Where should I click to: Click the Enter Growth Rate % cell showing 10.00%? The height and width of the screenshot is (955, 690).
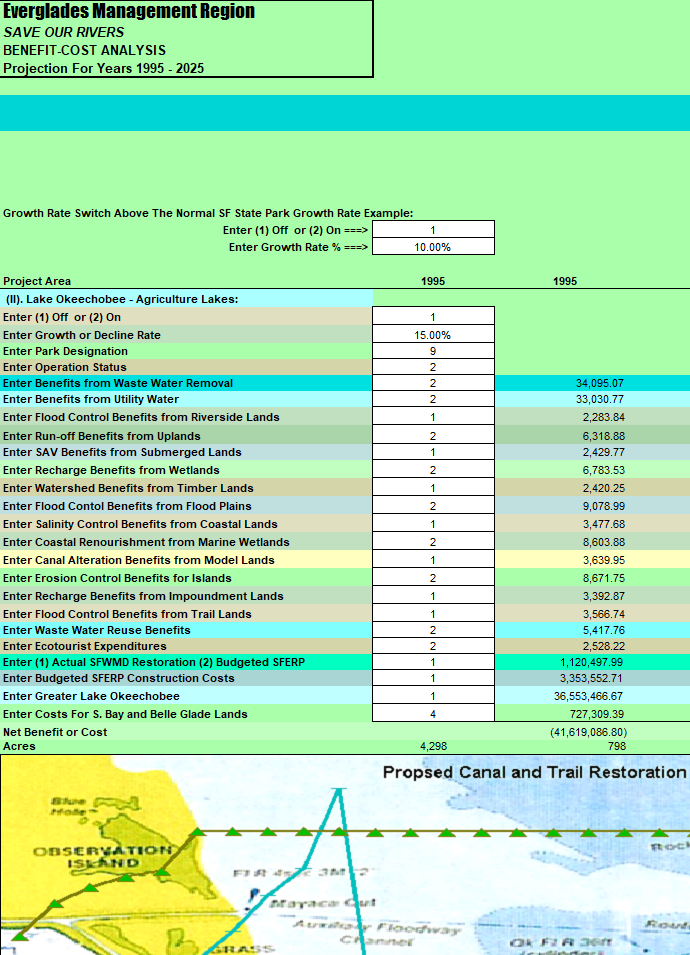[x=433, y=247]
